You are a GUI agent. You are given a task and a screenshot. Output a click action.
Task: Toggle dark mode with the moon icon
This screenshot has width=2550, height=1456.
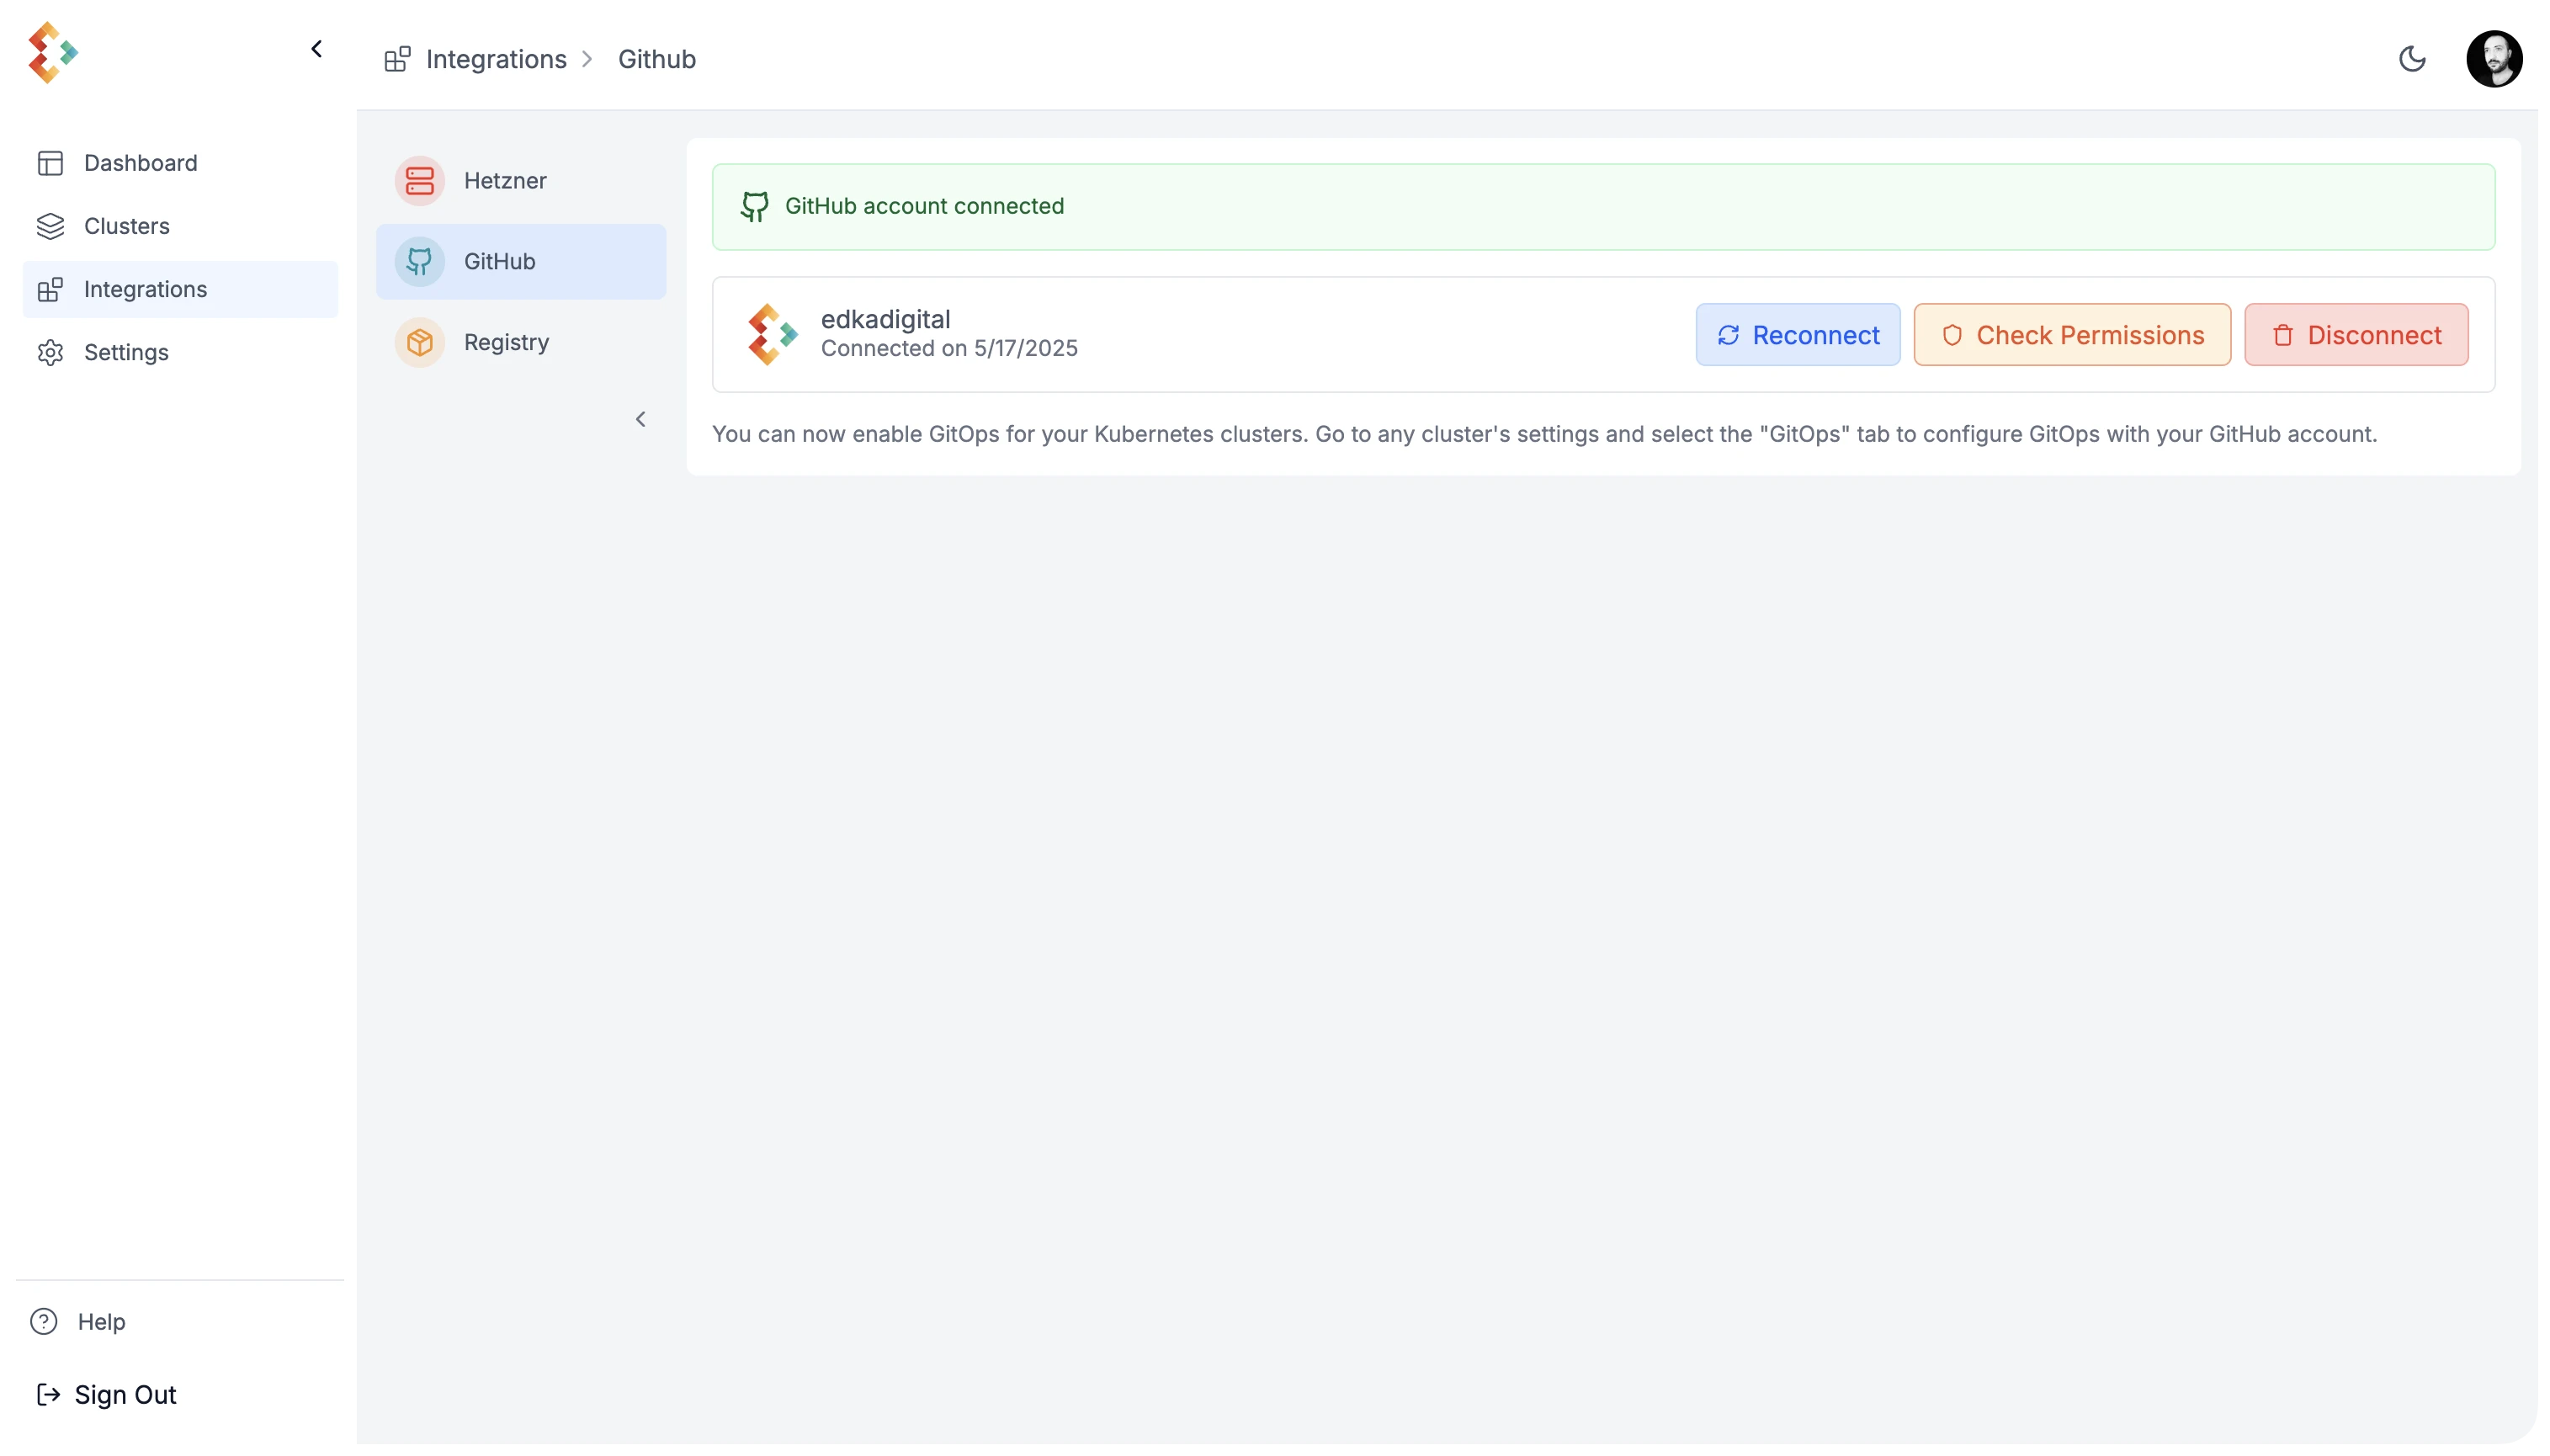[2412, 59]
